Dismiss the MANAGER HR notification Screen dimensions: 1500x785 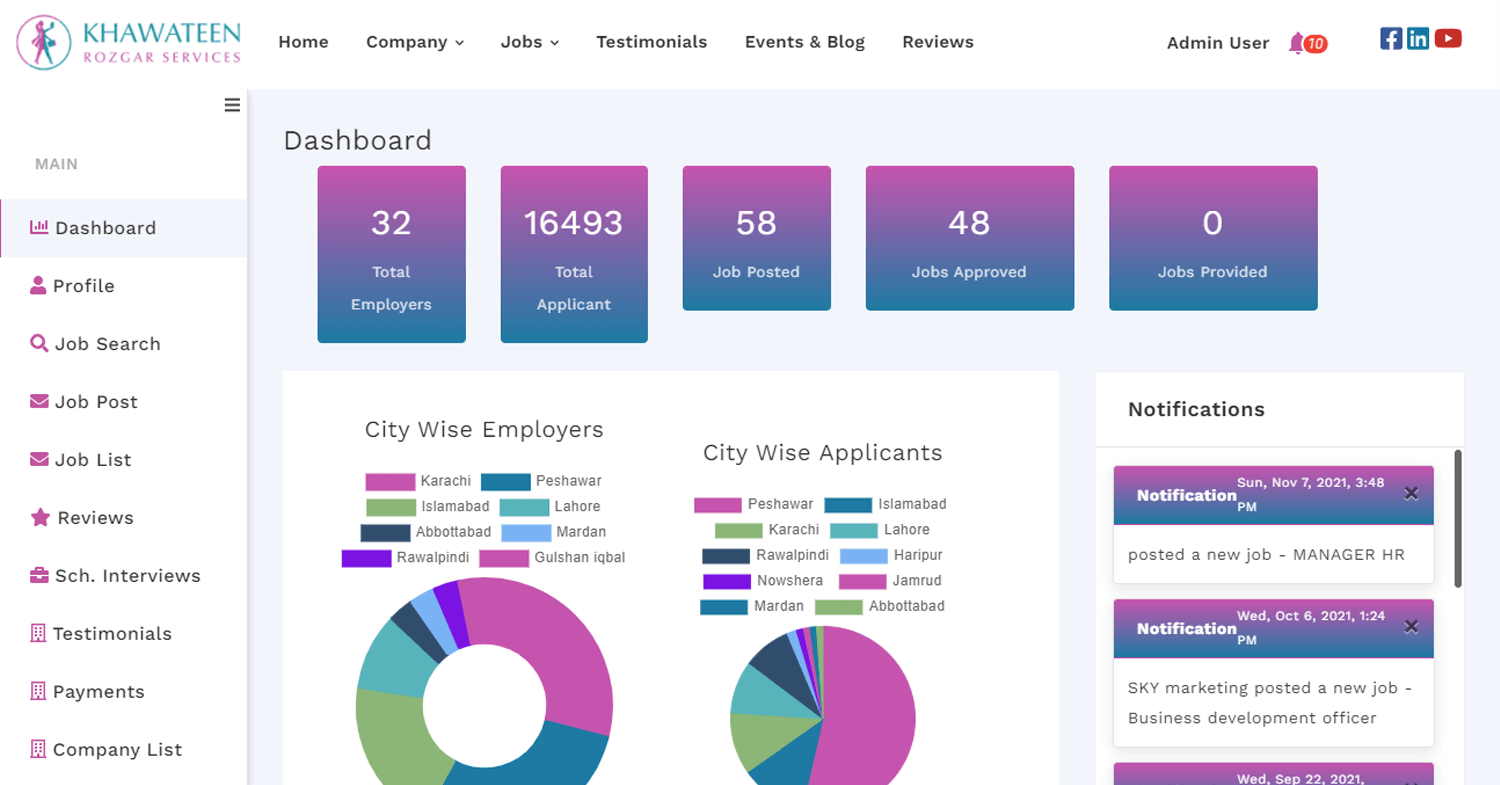[1411, 493]
